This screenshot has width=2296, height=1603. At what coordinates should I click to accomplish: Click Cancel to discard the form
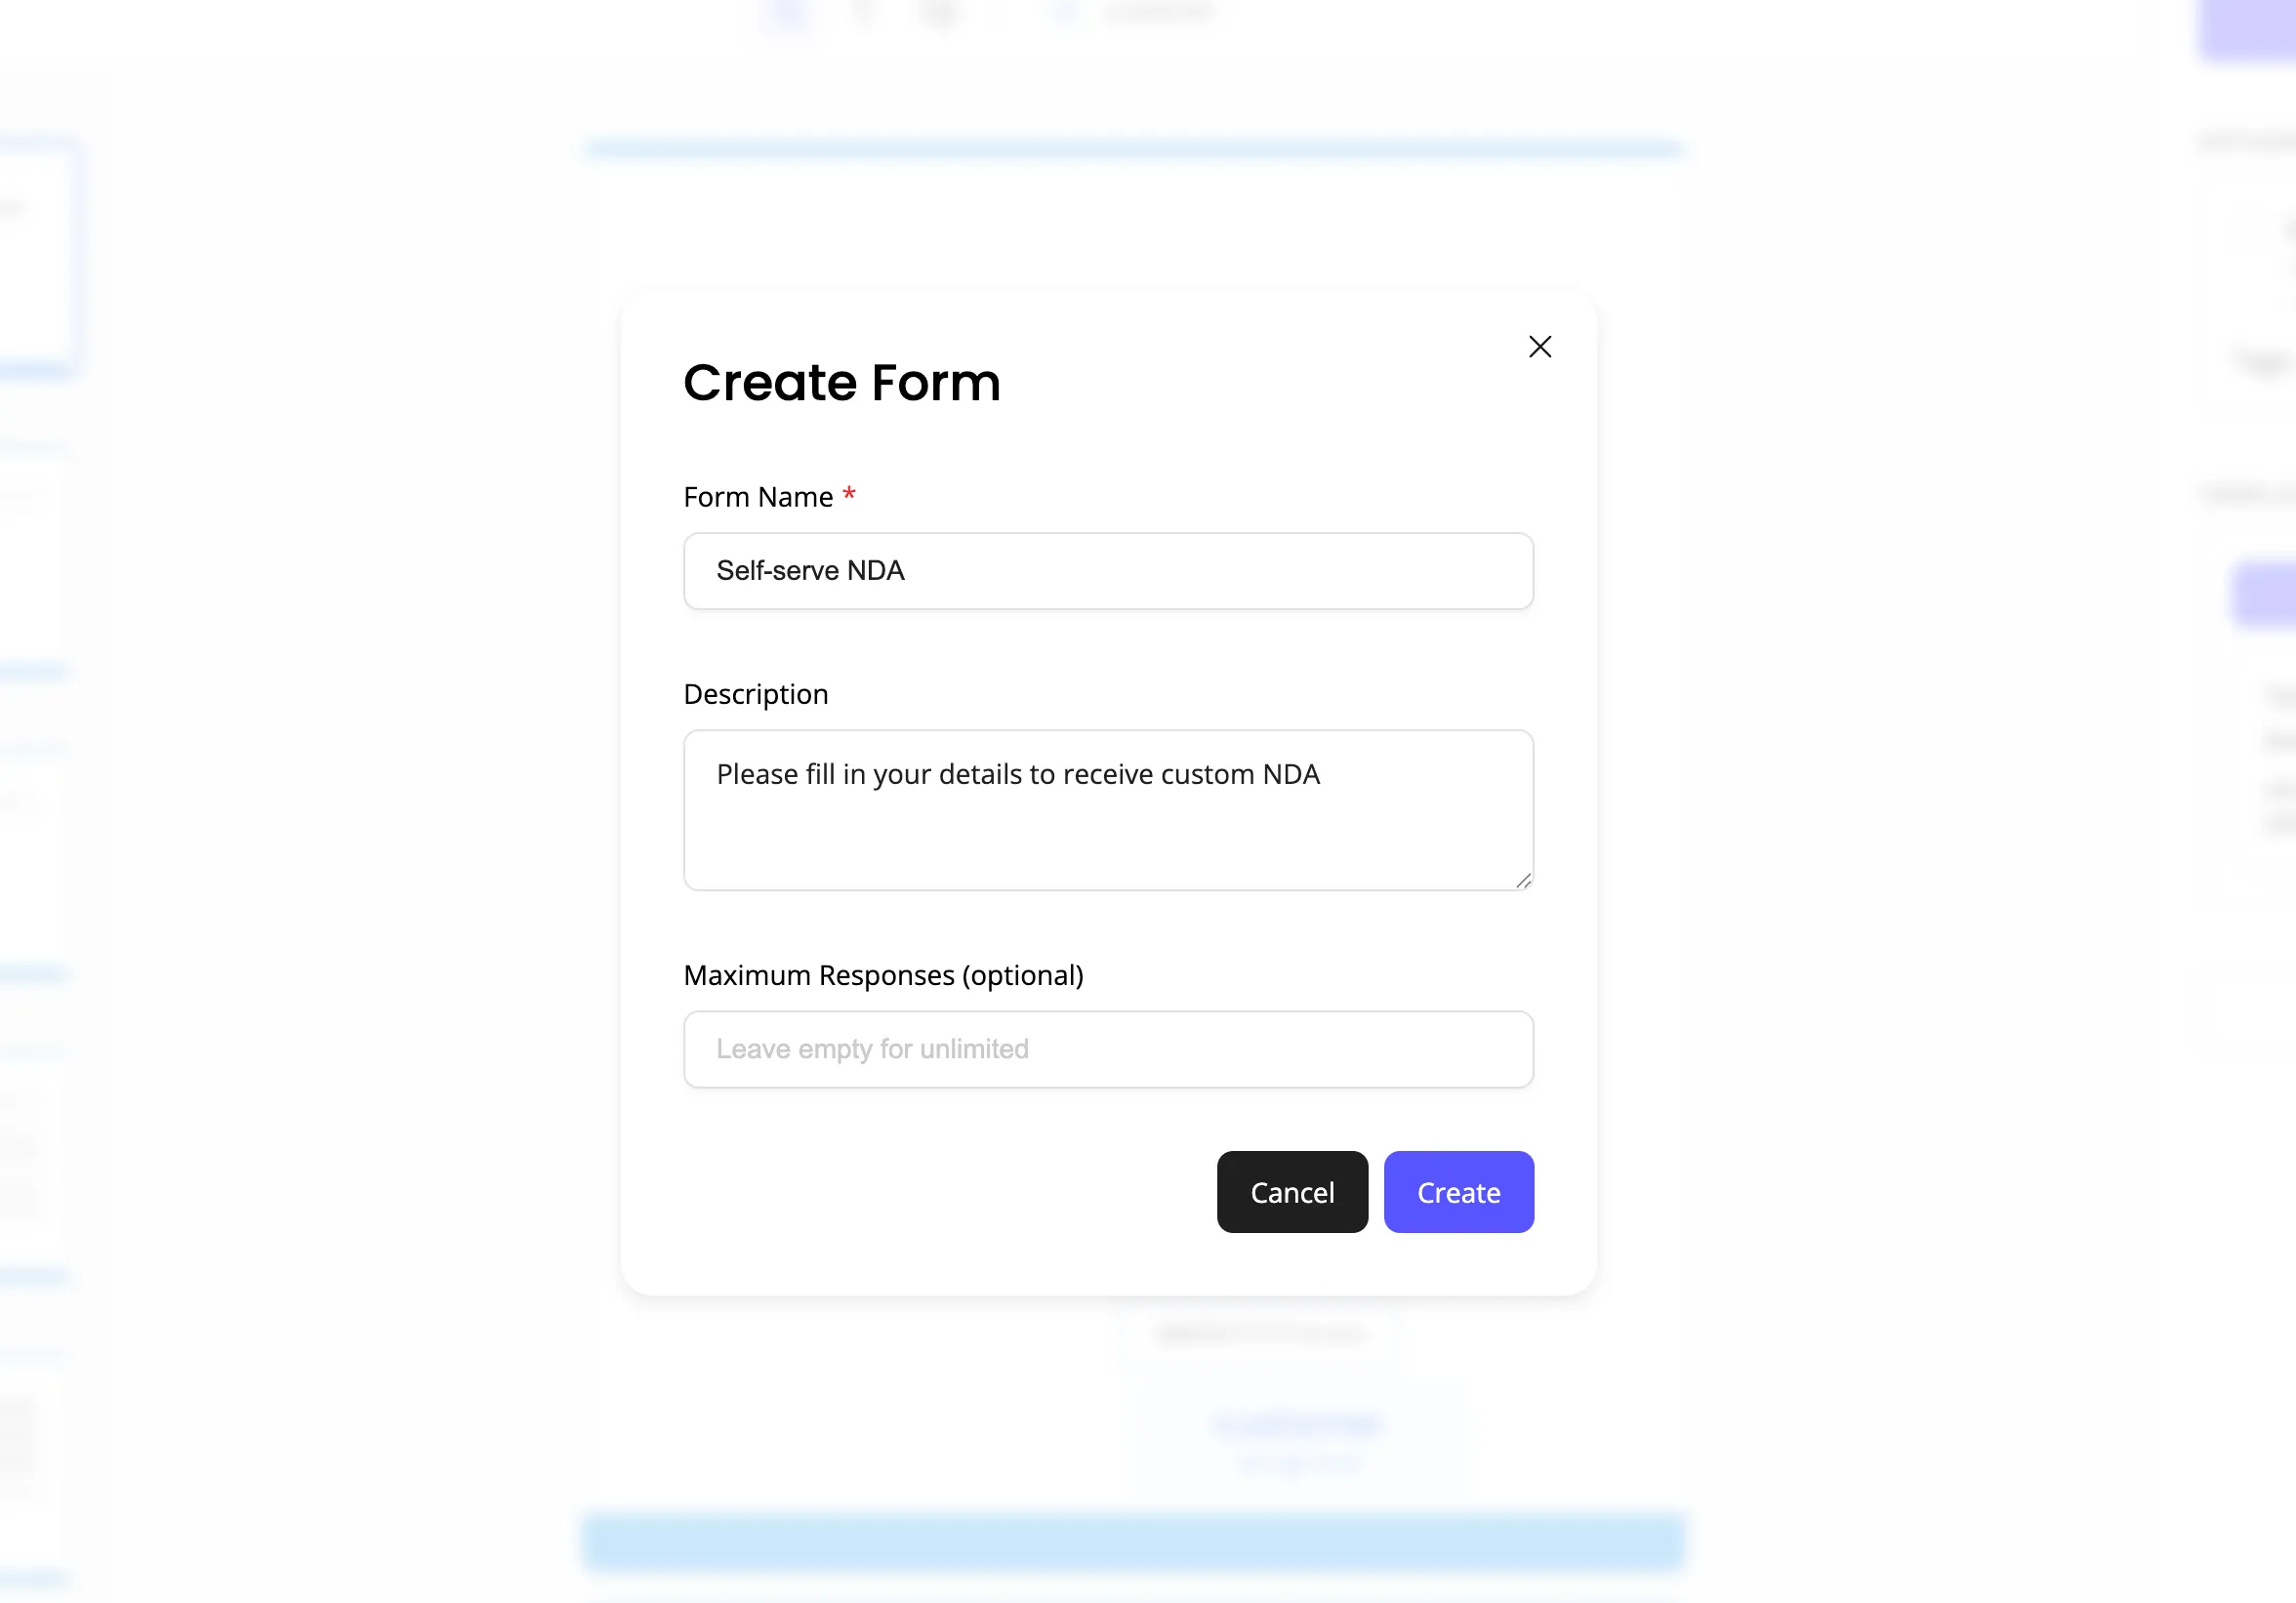click(1292, 1192)
